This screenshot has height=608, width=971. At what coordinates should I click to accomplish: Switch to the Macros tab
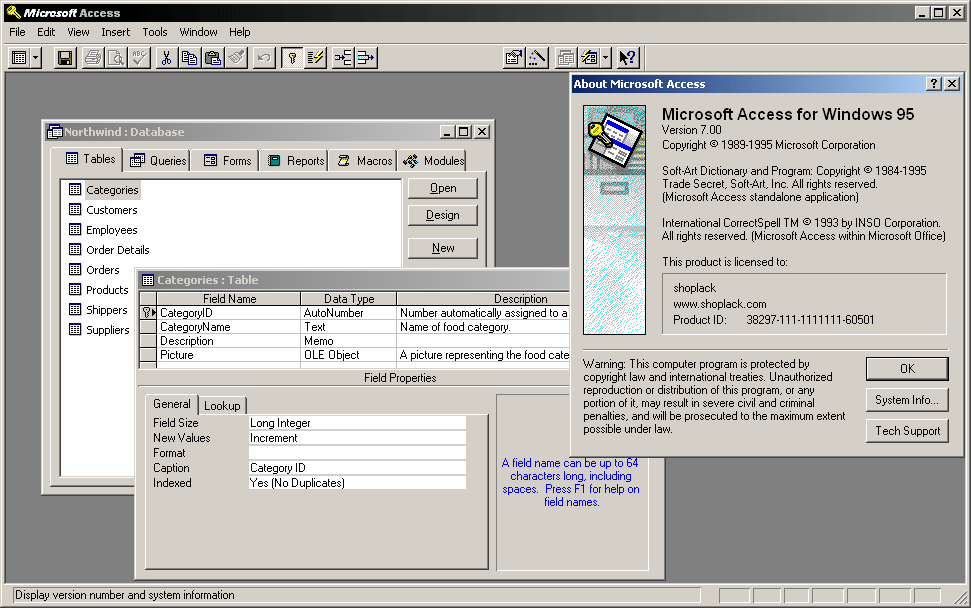(365, 161)
